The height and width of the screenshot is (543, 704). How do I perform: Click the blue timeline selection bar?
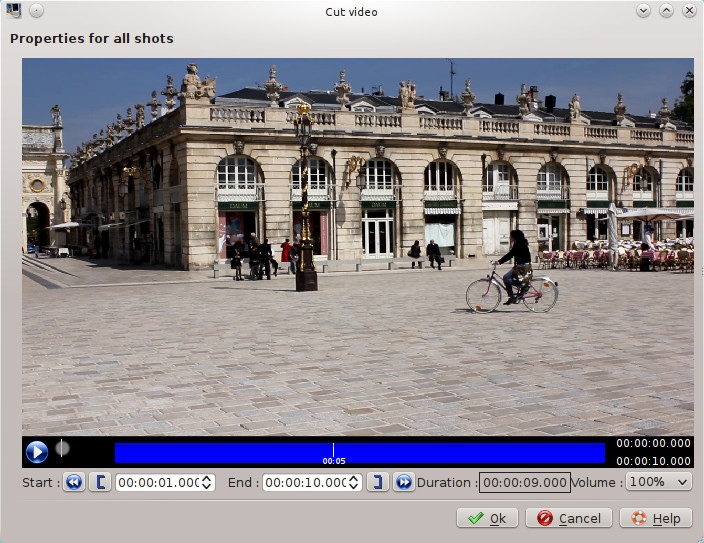point(360,453)
